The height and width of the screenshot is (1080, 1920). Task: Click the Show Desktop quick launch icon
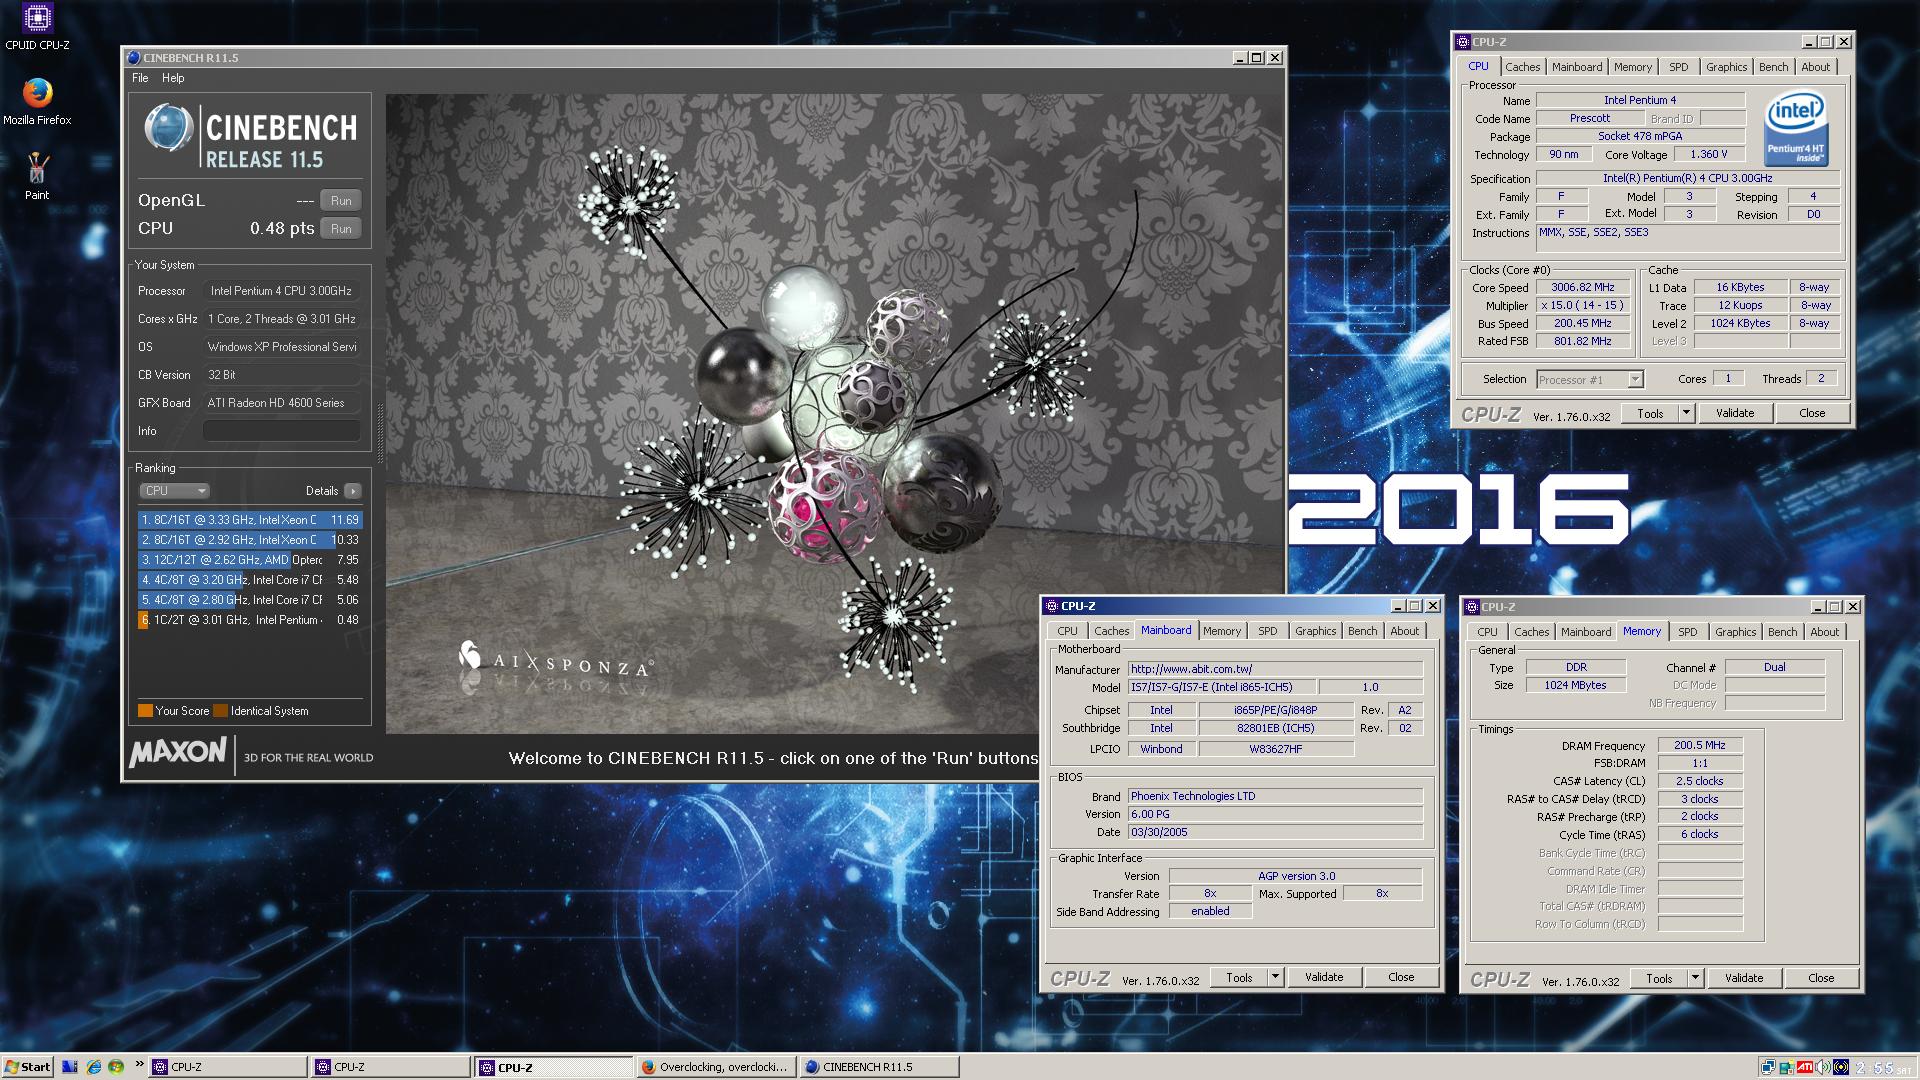click(x=70, y=1067)
